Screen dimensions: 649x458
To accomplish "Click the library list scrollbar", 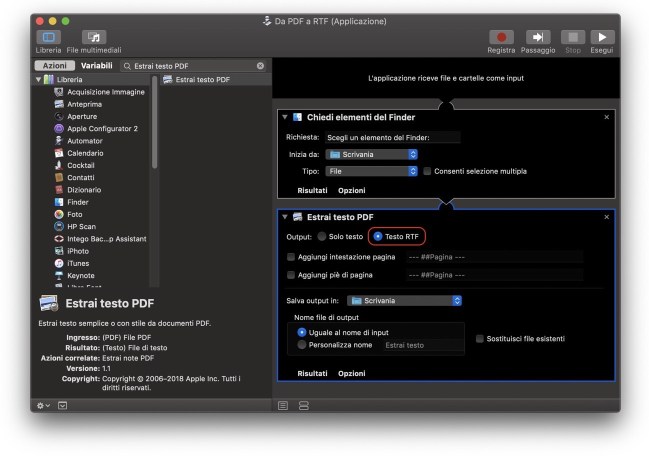I will (x=154, y=122).
